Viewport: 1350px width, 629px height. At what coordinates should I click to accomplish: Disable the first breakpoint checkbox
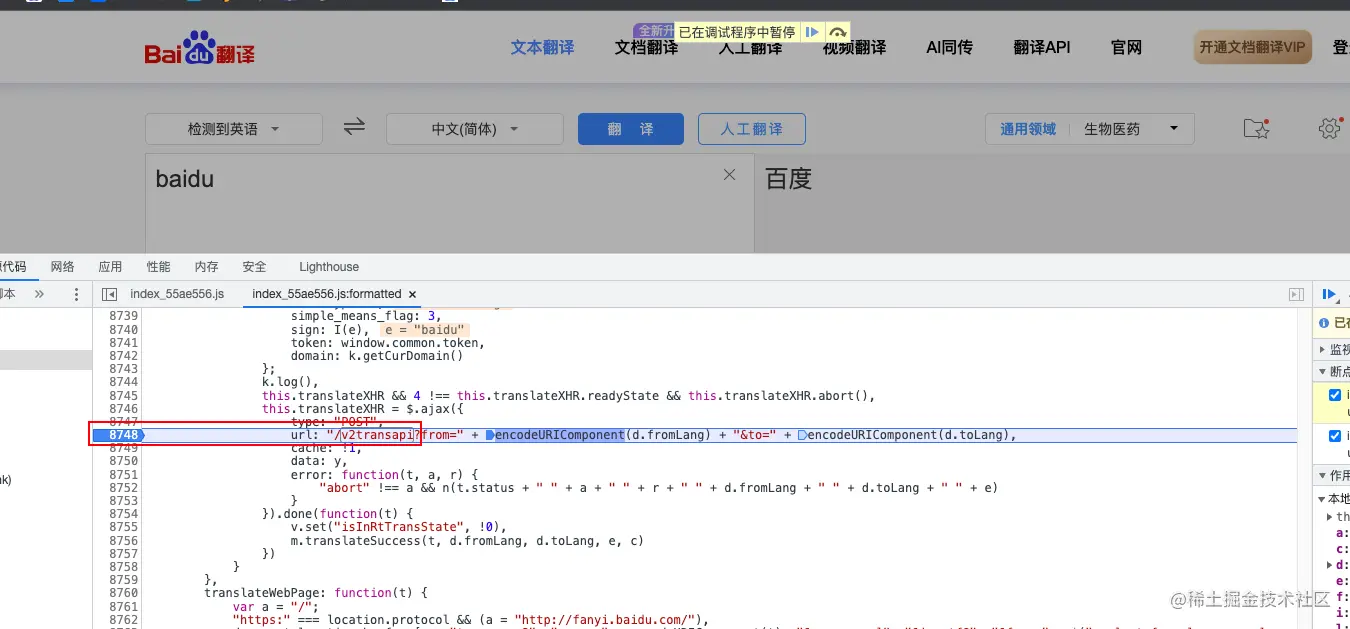pyautogui.click(x=1335, y=395)
